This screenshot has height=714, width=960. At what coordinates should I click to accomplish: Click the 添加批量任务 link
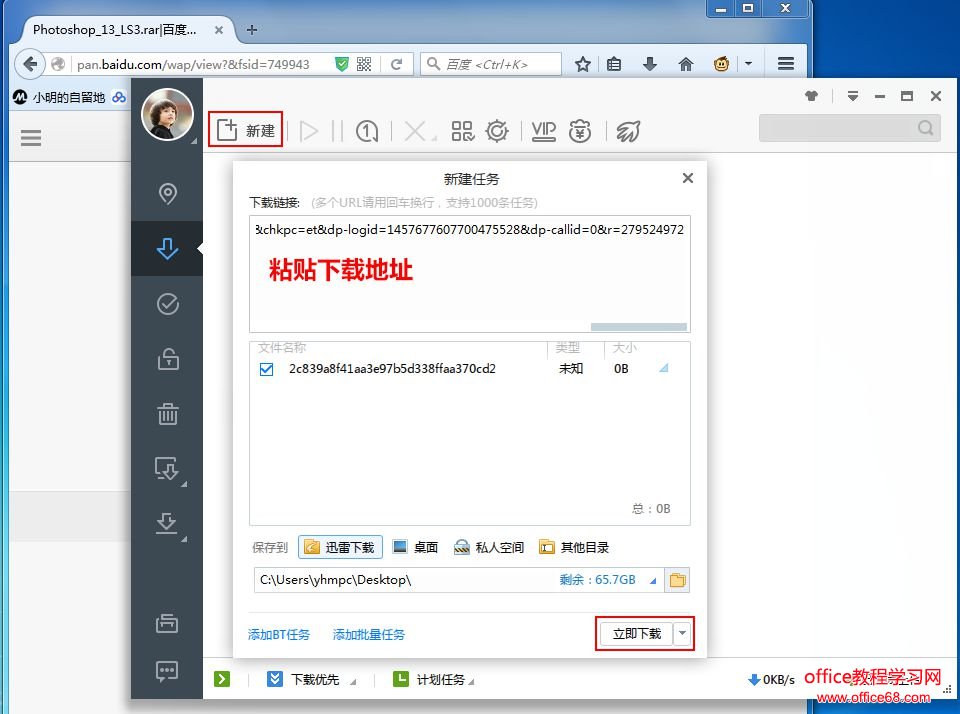369,634
